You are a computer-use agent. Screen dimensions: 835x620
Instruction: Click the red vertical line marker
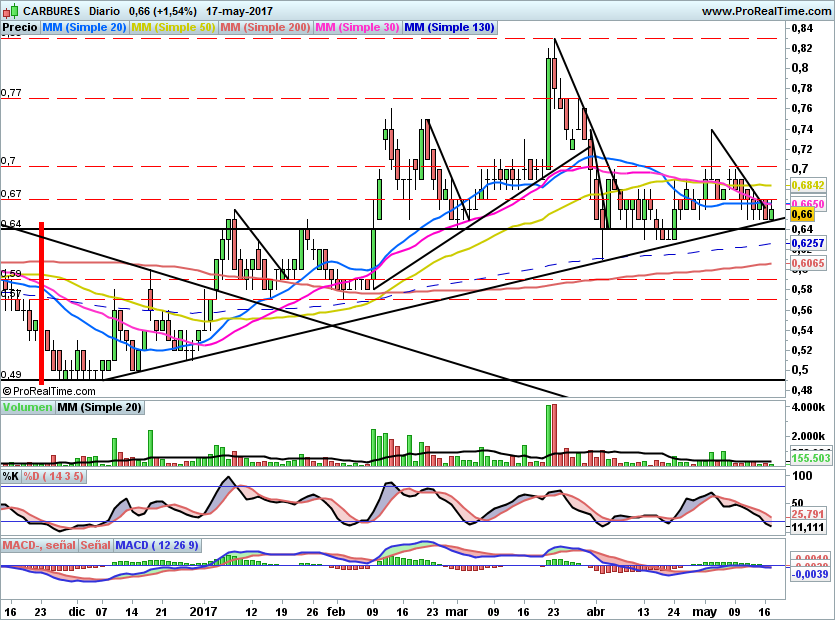point(42,303)
